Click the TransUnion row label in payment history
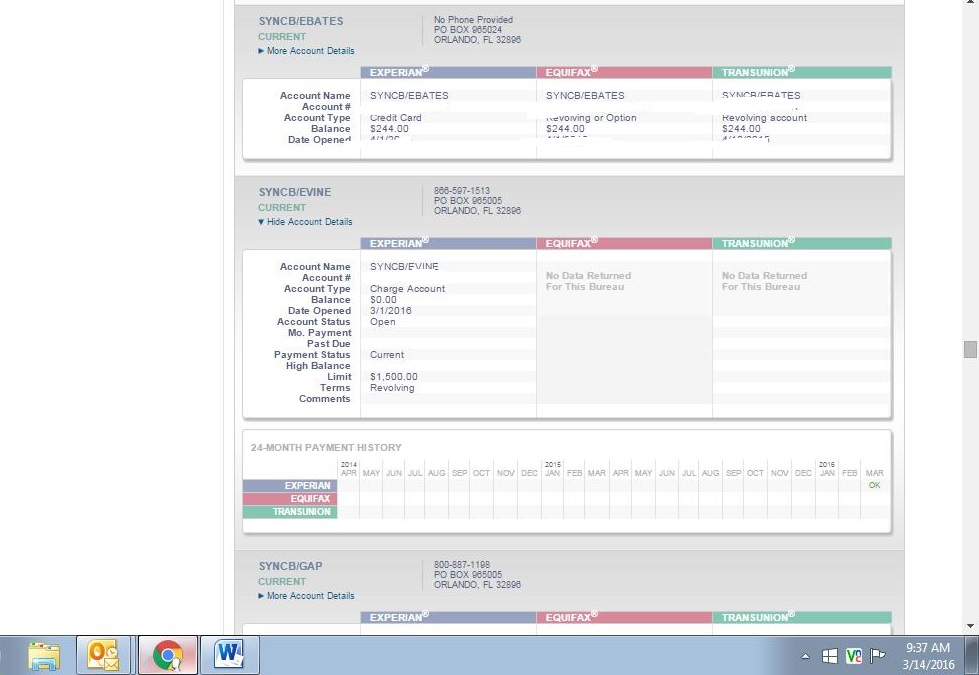 tap(290, 512)
